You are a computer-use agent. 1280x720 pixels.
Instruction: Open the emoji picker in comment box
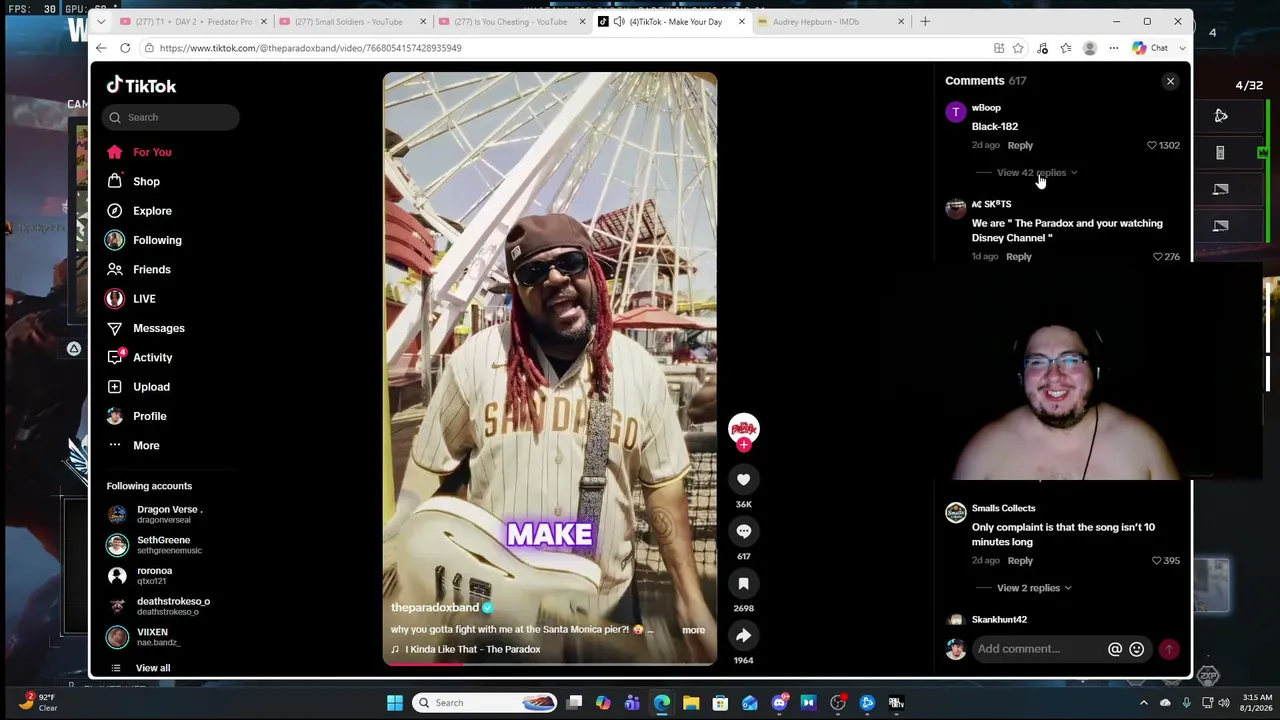coord(1136,650)
